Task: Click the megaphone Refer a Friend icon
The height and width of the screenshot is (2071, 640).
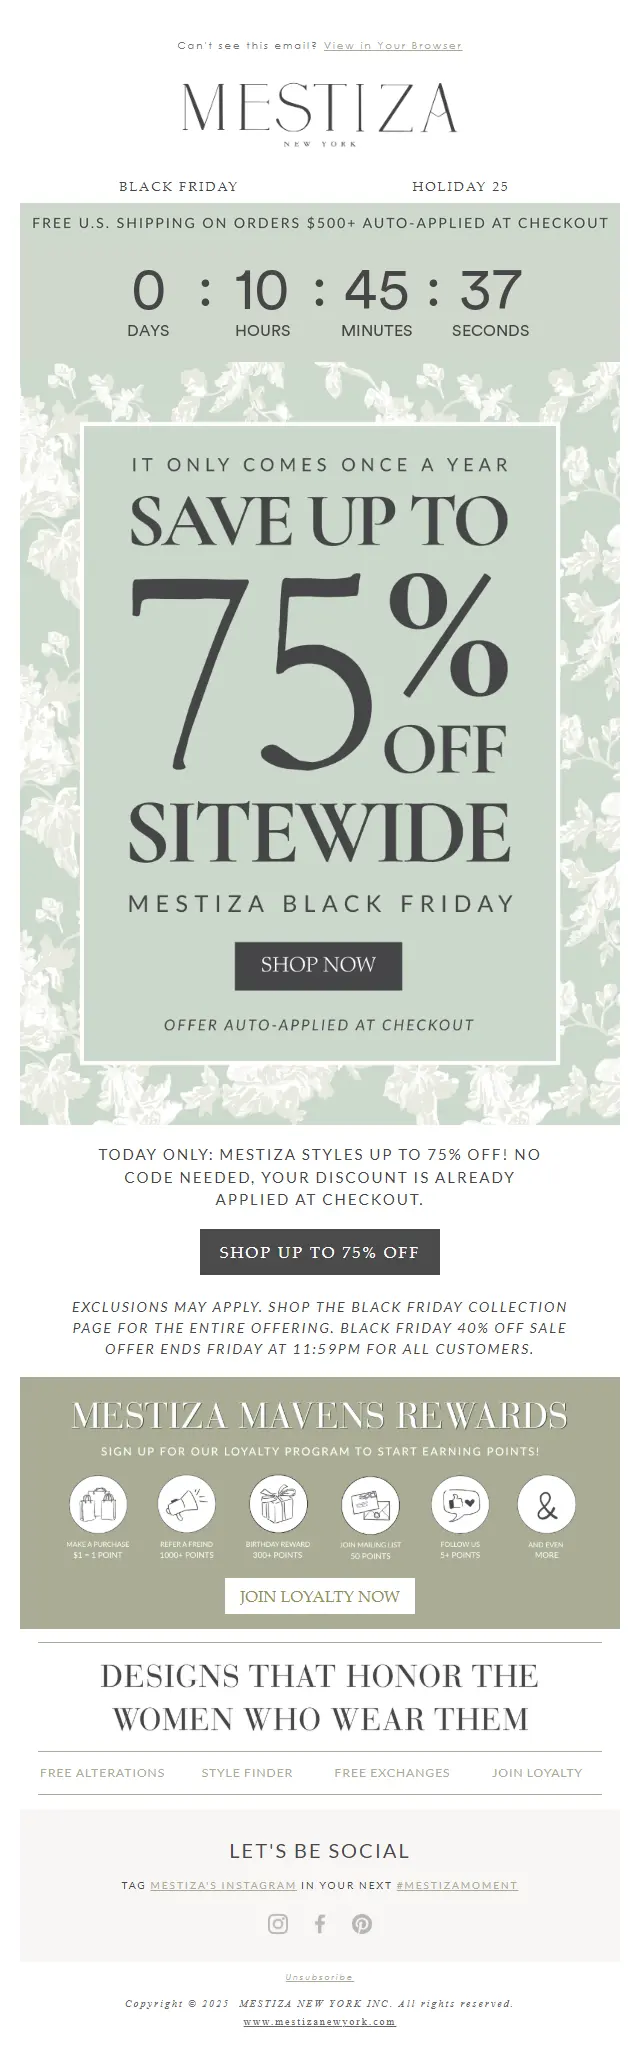Action: tap(187, 1504)
